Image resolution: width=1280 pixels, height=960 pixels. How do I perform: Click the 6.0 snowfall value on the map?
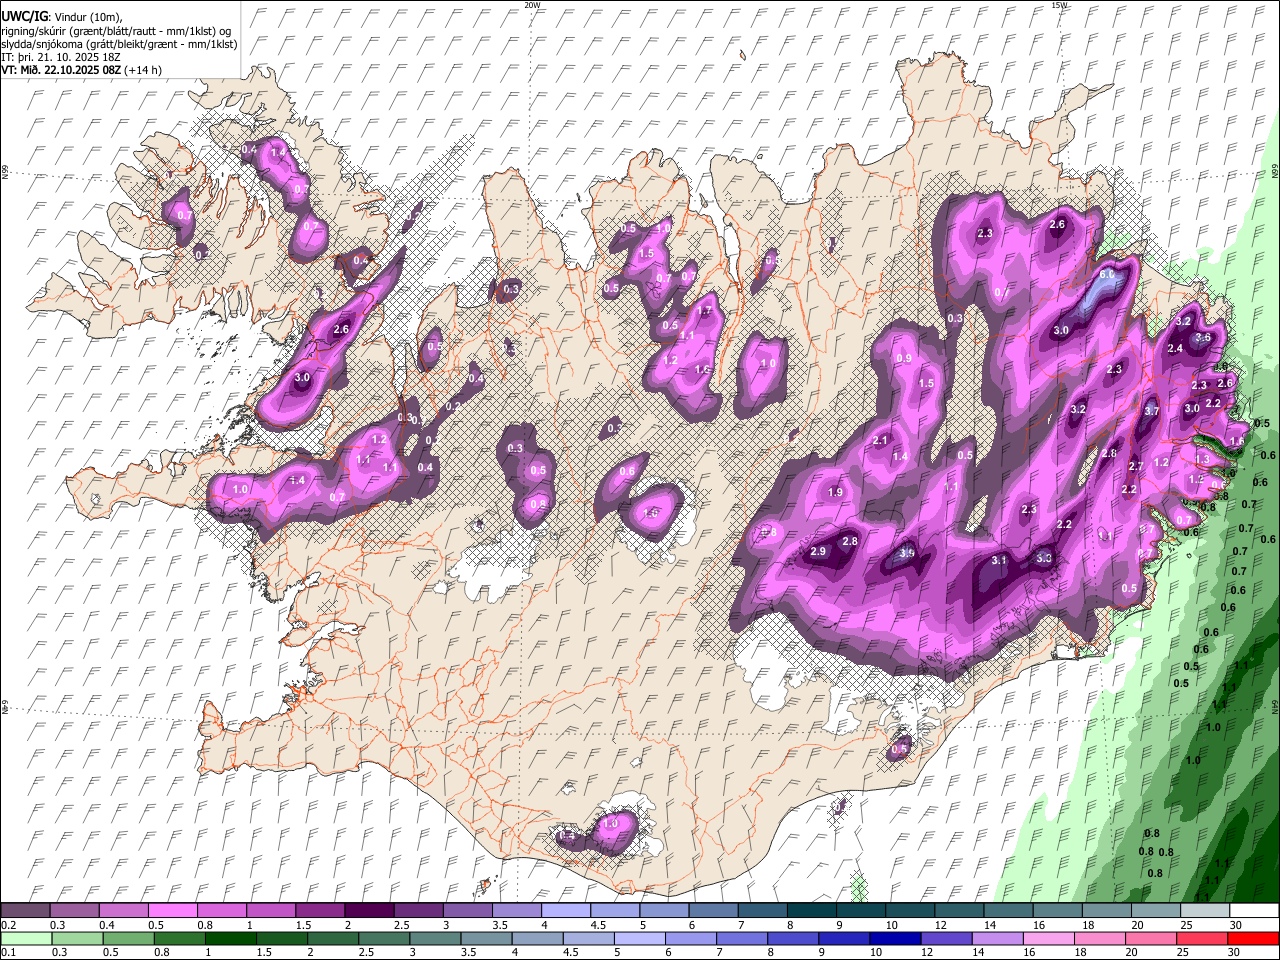(1107, 274)
